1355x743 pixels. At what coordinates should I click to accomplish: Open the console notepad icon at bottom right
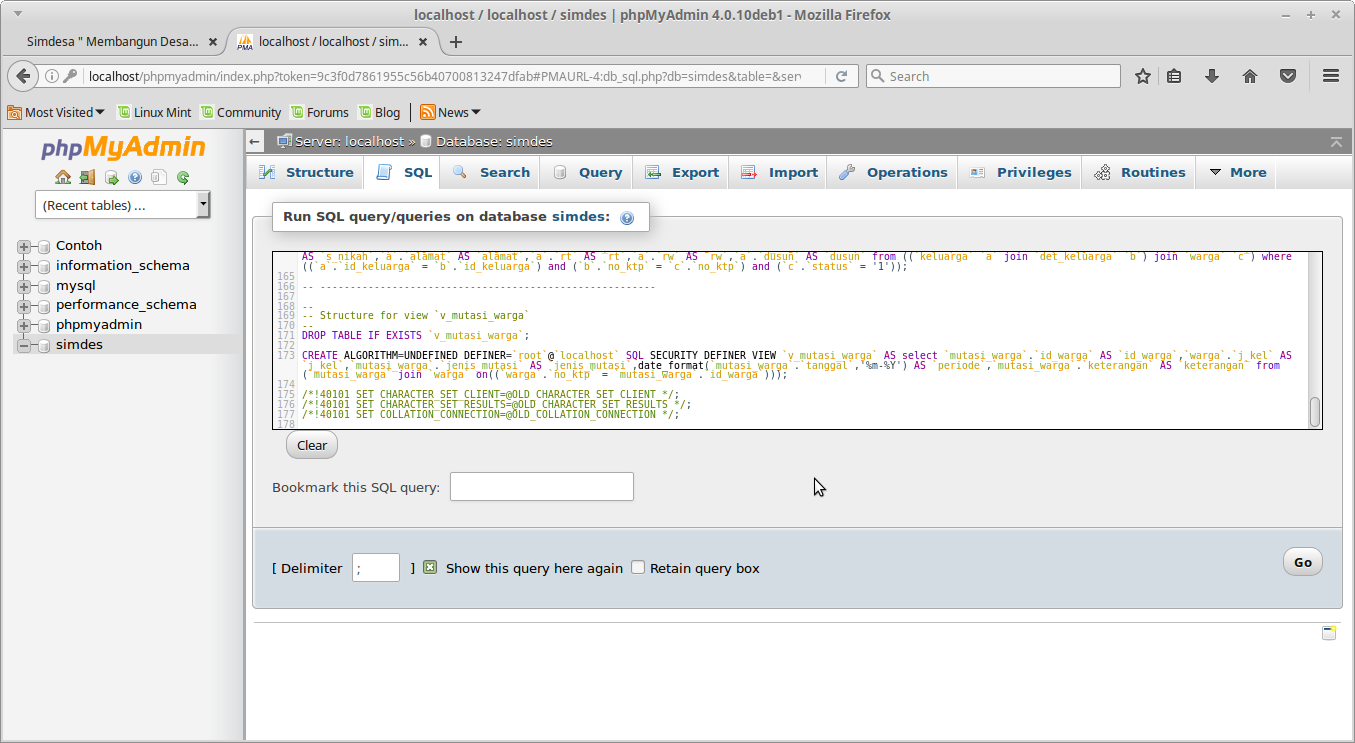[x=1329, y=633]
